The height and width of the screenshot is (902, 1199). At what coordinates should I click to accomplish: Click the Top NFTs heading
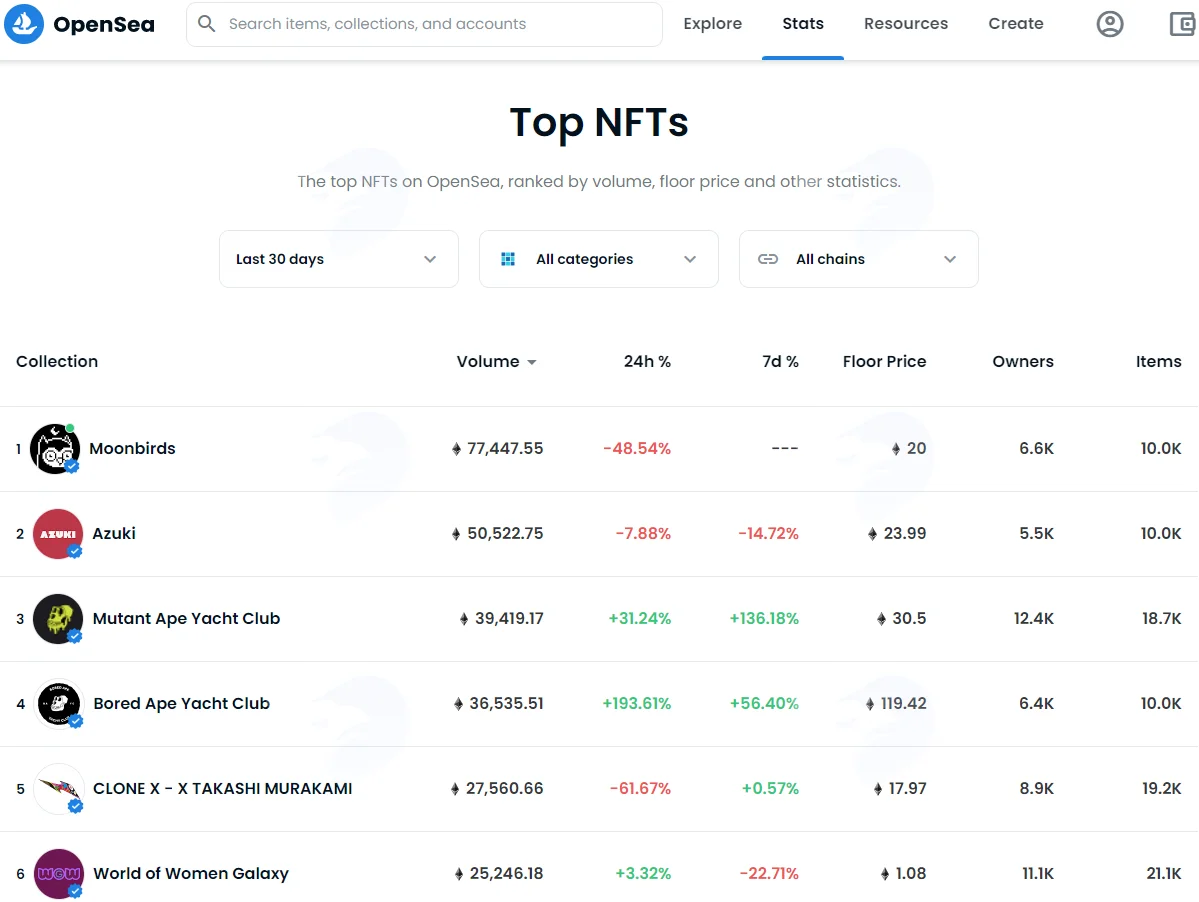(599, 122)
